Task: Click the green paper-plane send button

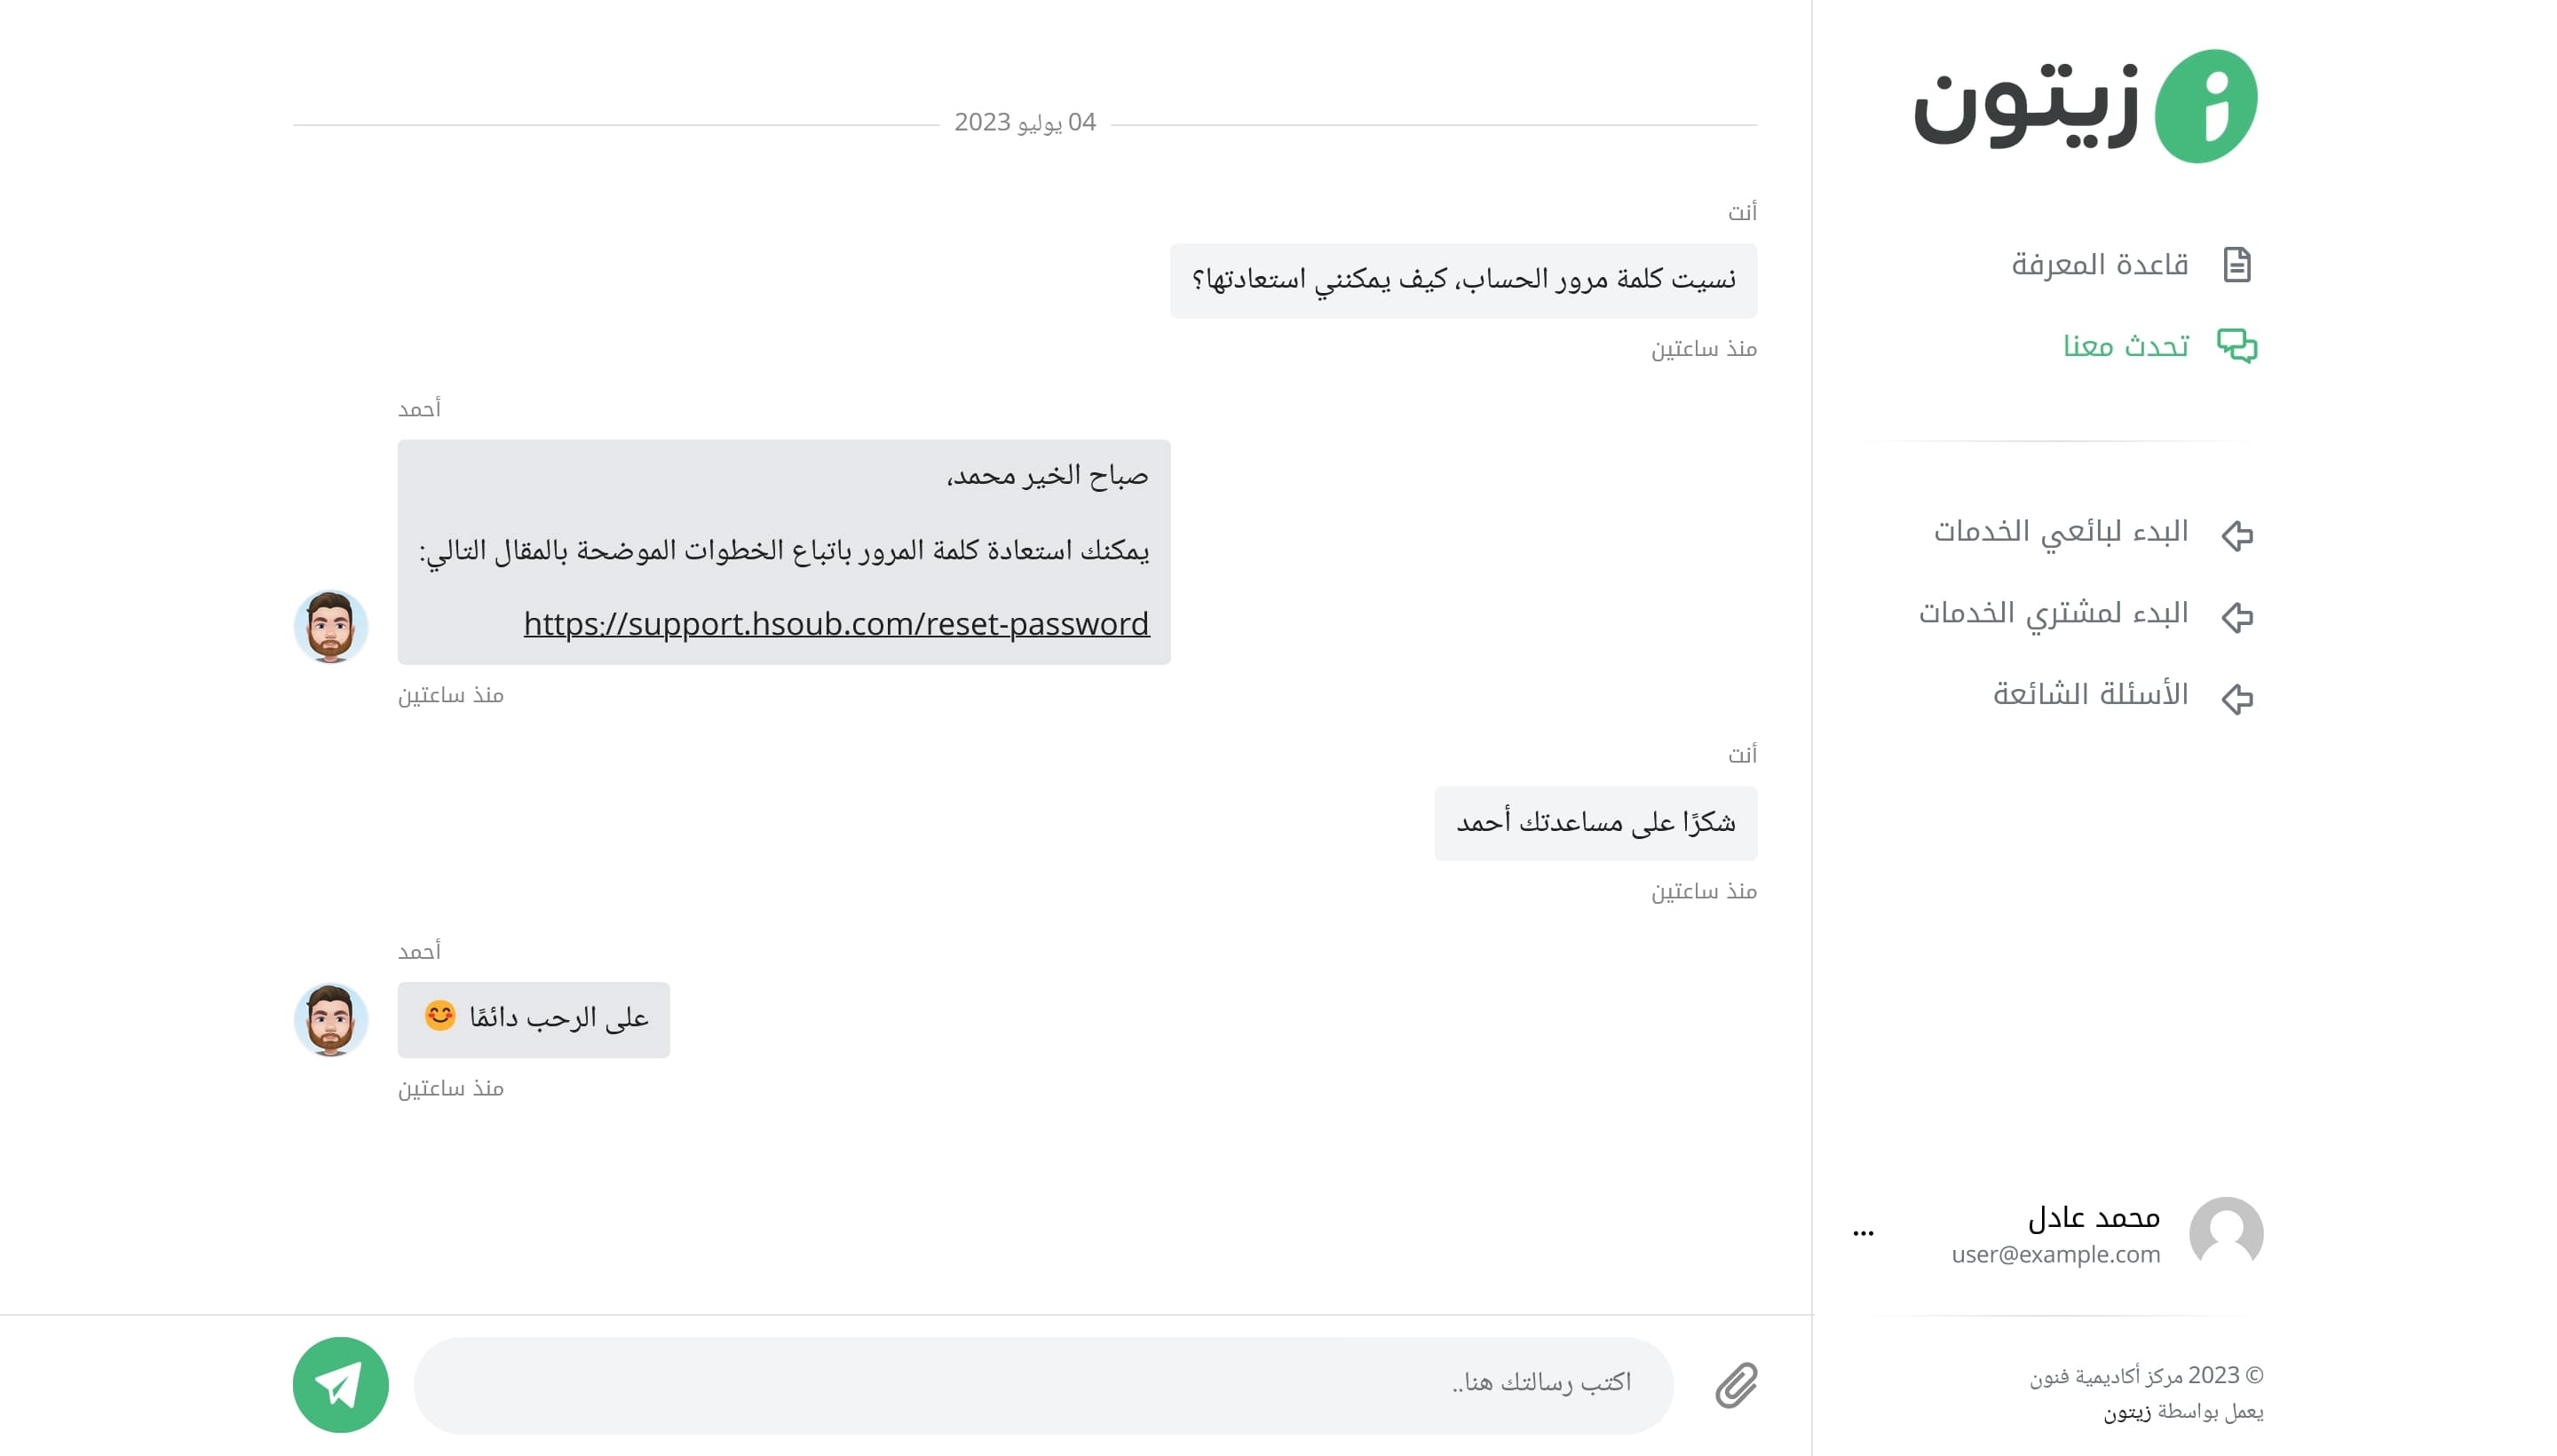Action: pyautogui.click(x=340, y=1384)
